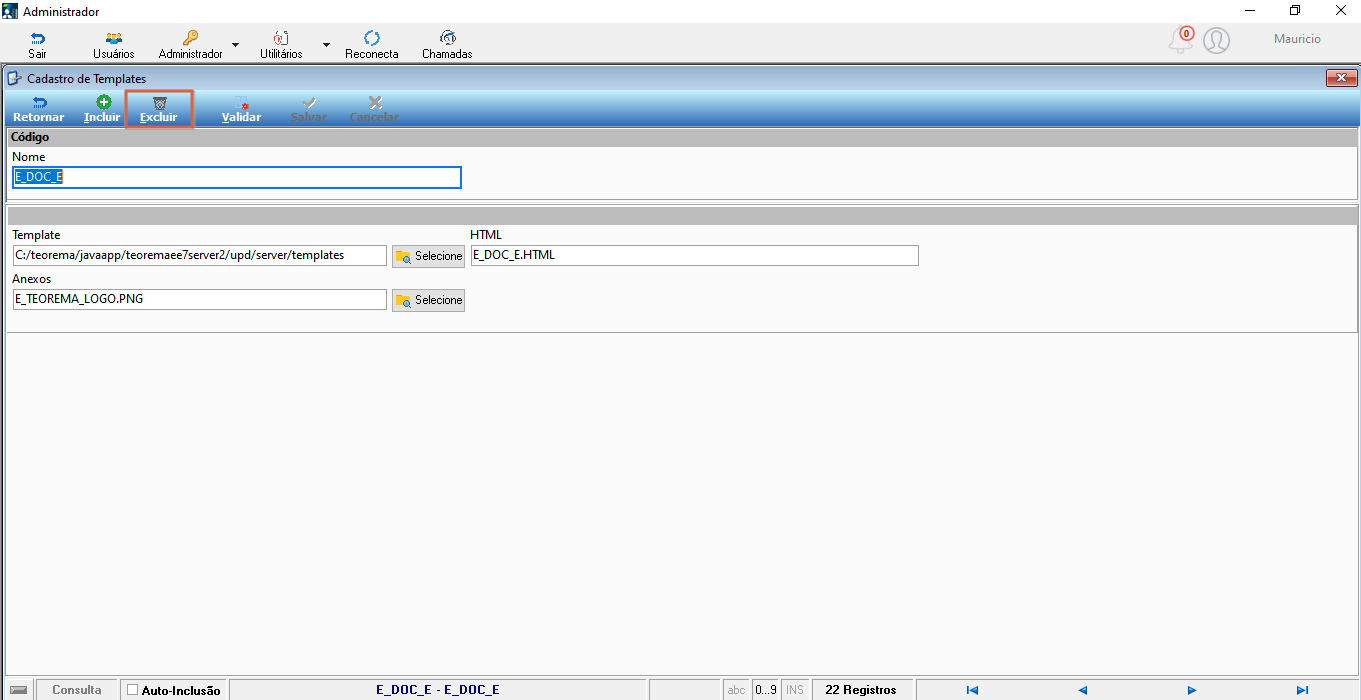1361x700 pixels.
Task: Click the 22 Registros status text
Action: pos(861,690)
